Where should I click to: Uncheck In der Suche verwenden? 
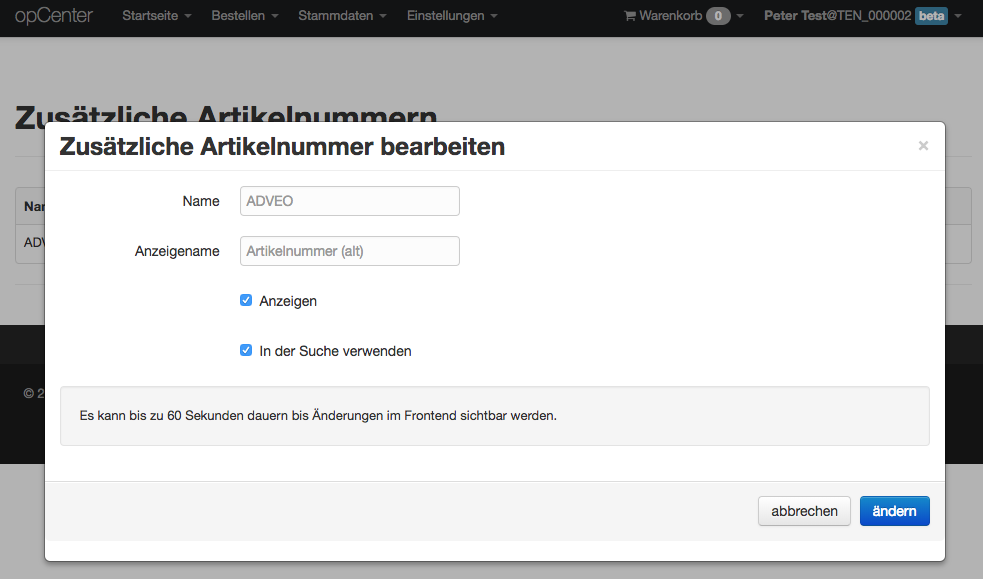coord(245,350)
